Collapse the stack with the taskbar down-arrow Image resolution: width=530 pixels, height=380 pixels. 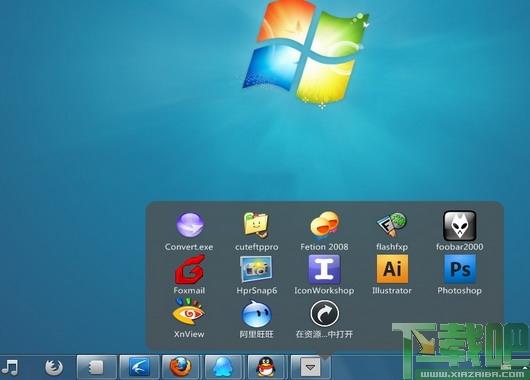click(x=311, y=367)
